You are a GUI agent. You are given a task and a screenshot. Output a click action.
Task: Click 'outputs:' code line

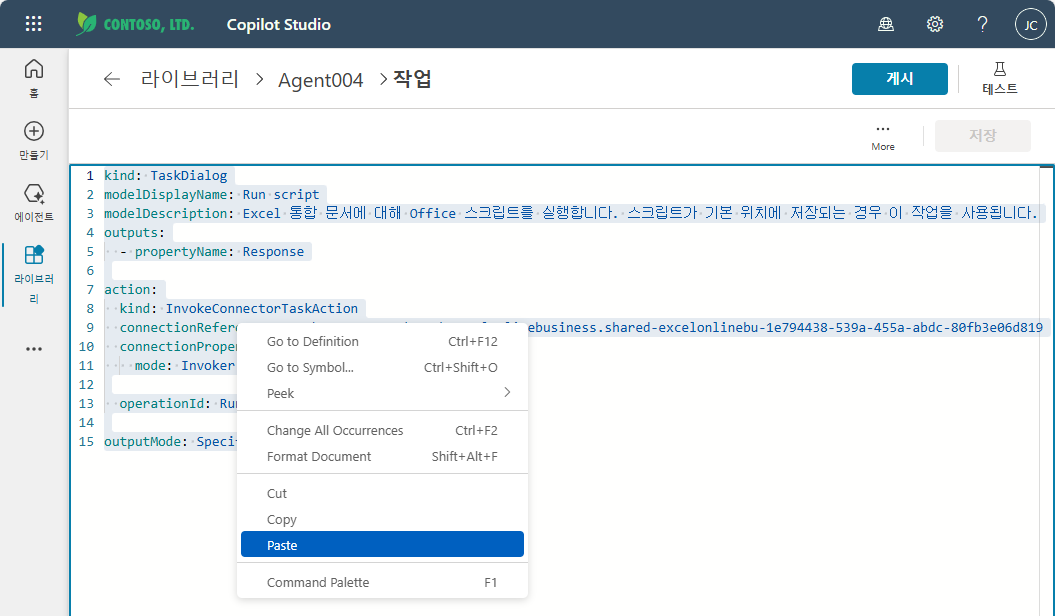[x=135, y=233]
